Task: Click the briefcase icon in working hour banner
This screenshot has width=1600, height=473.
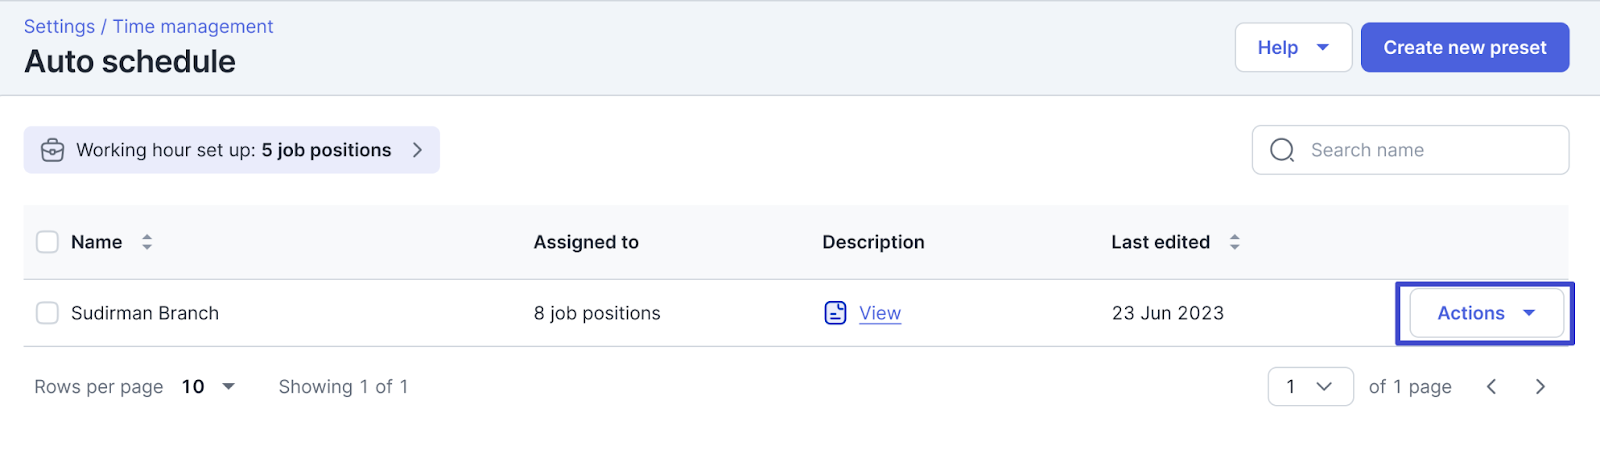Action: click(52, 150)
